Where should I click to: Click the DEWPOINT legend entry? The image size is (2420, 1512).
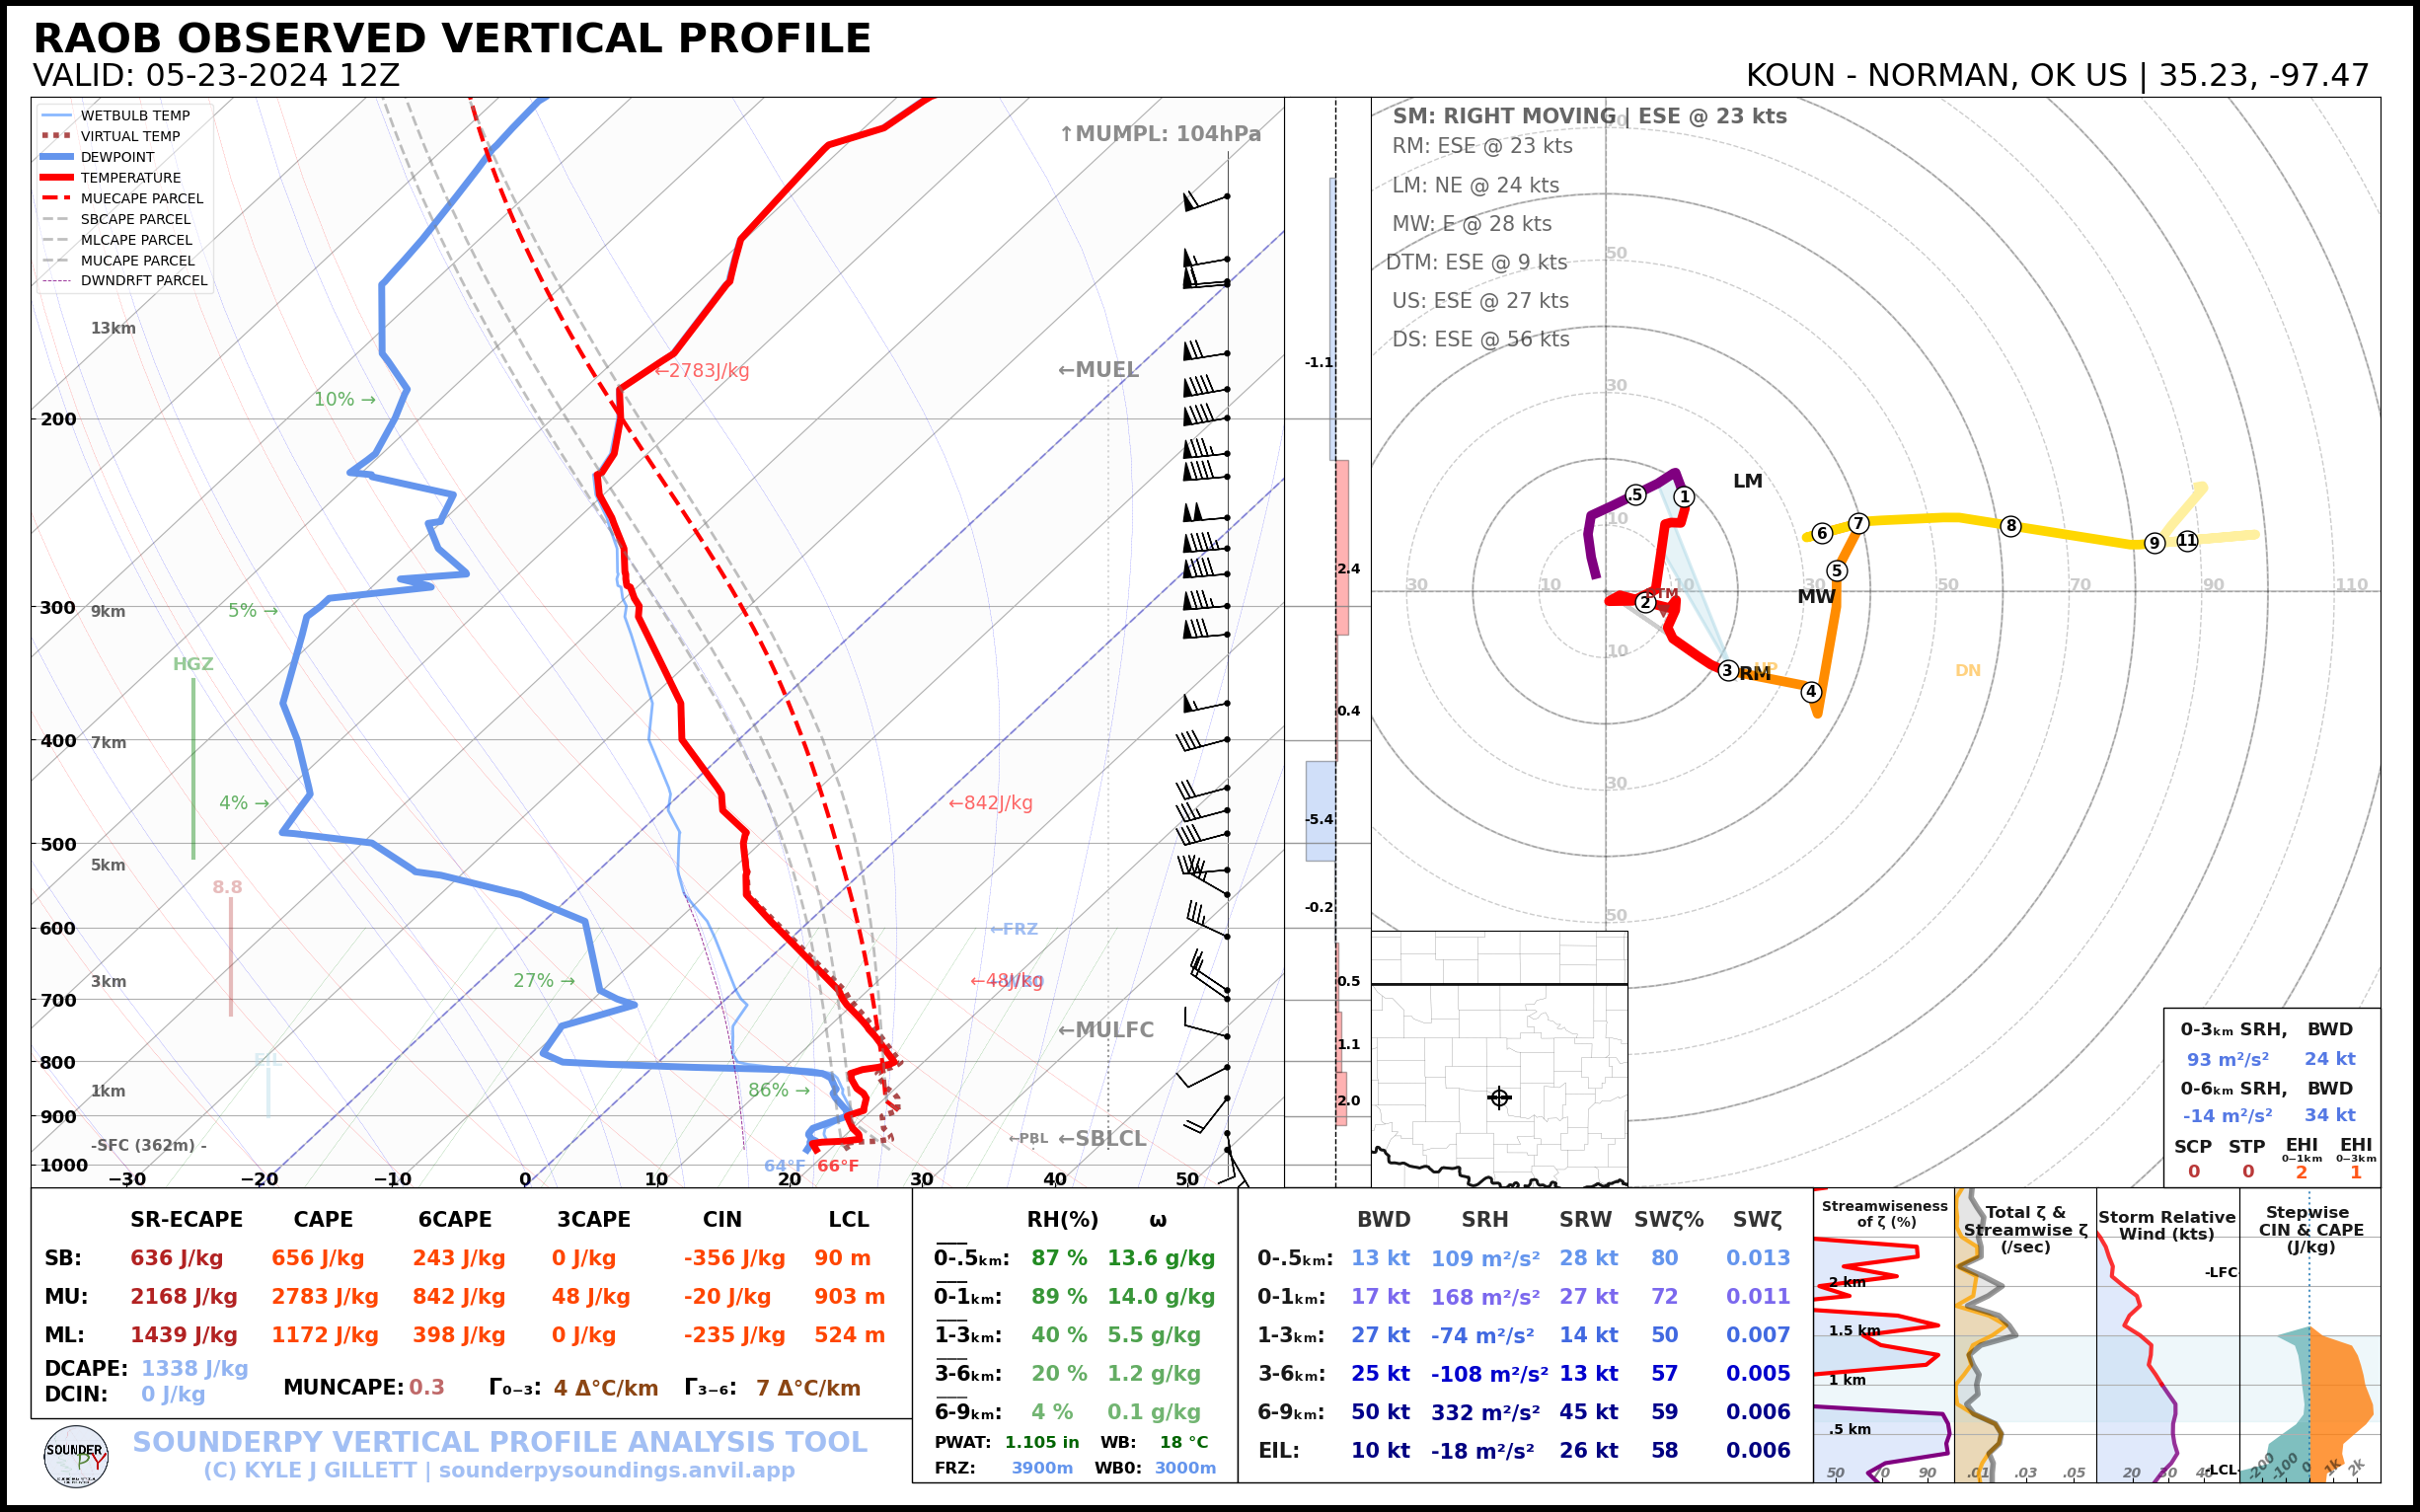click(x=117, y=157)
